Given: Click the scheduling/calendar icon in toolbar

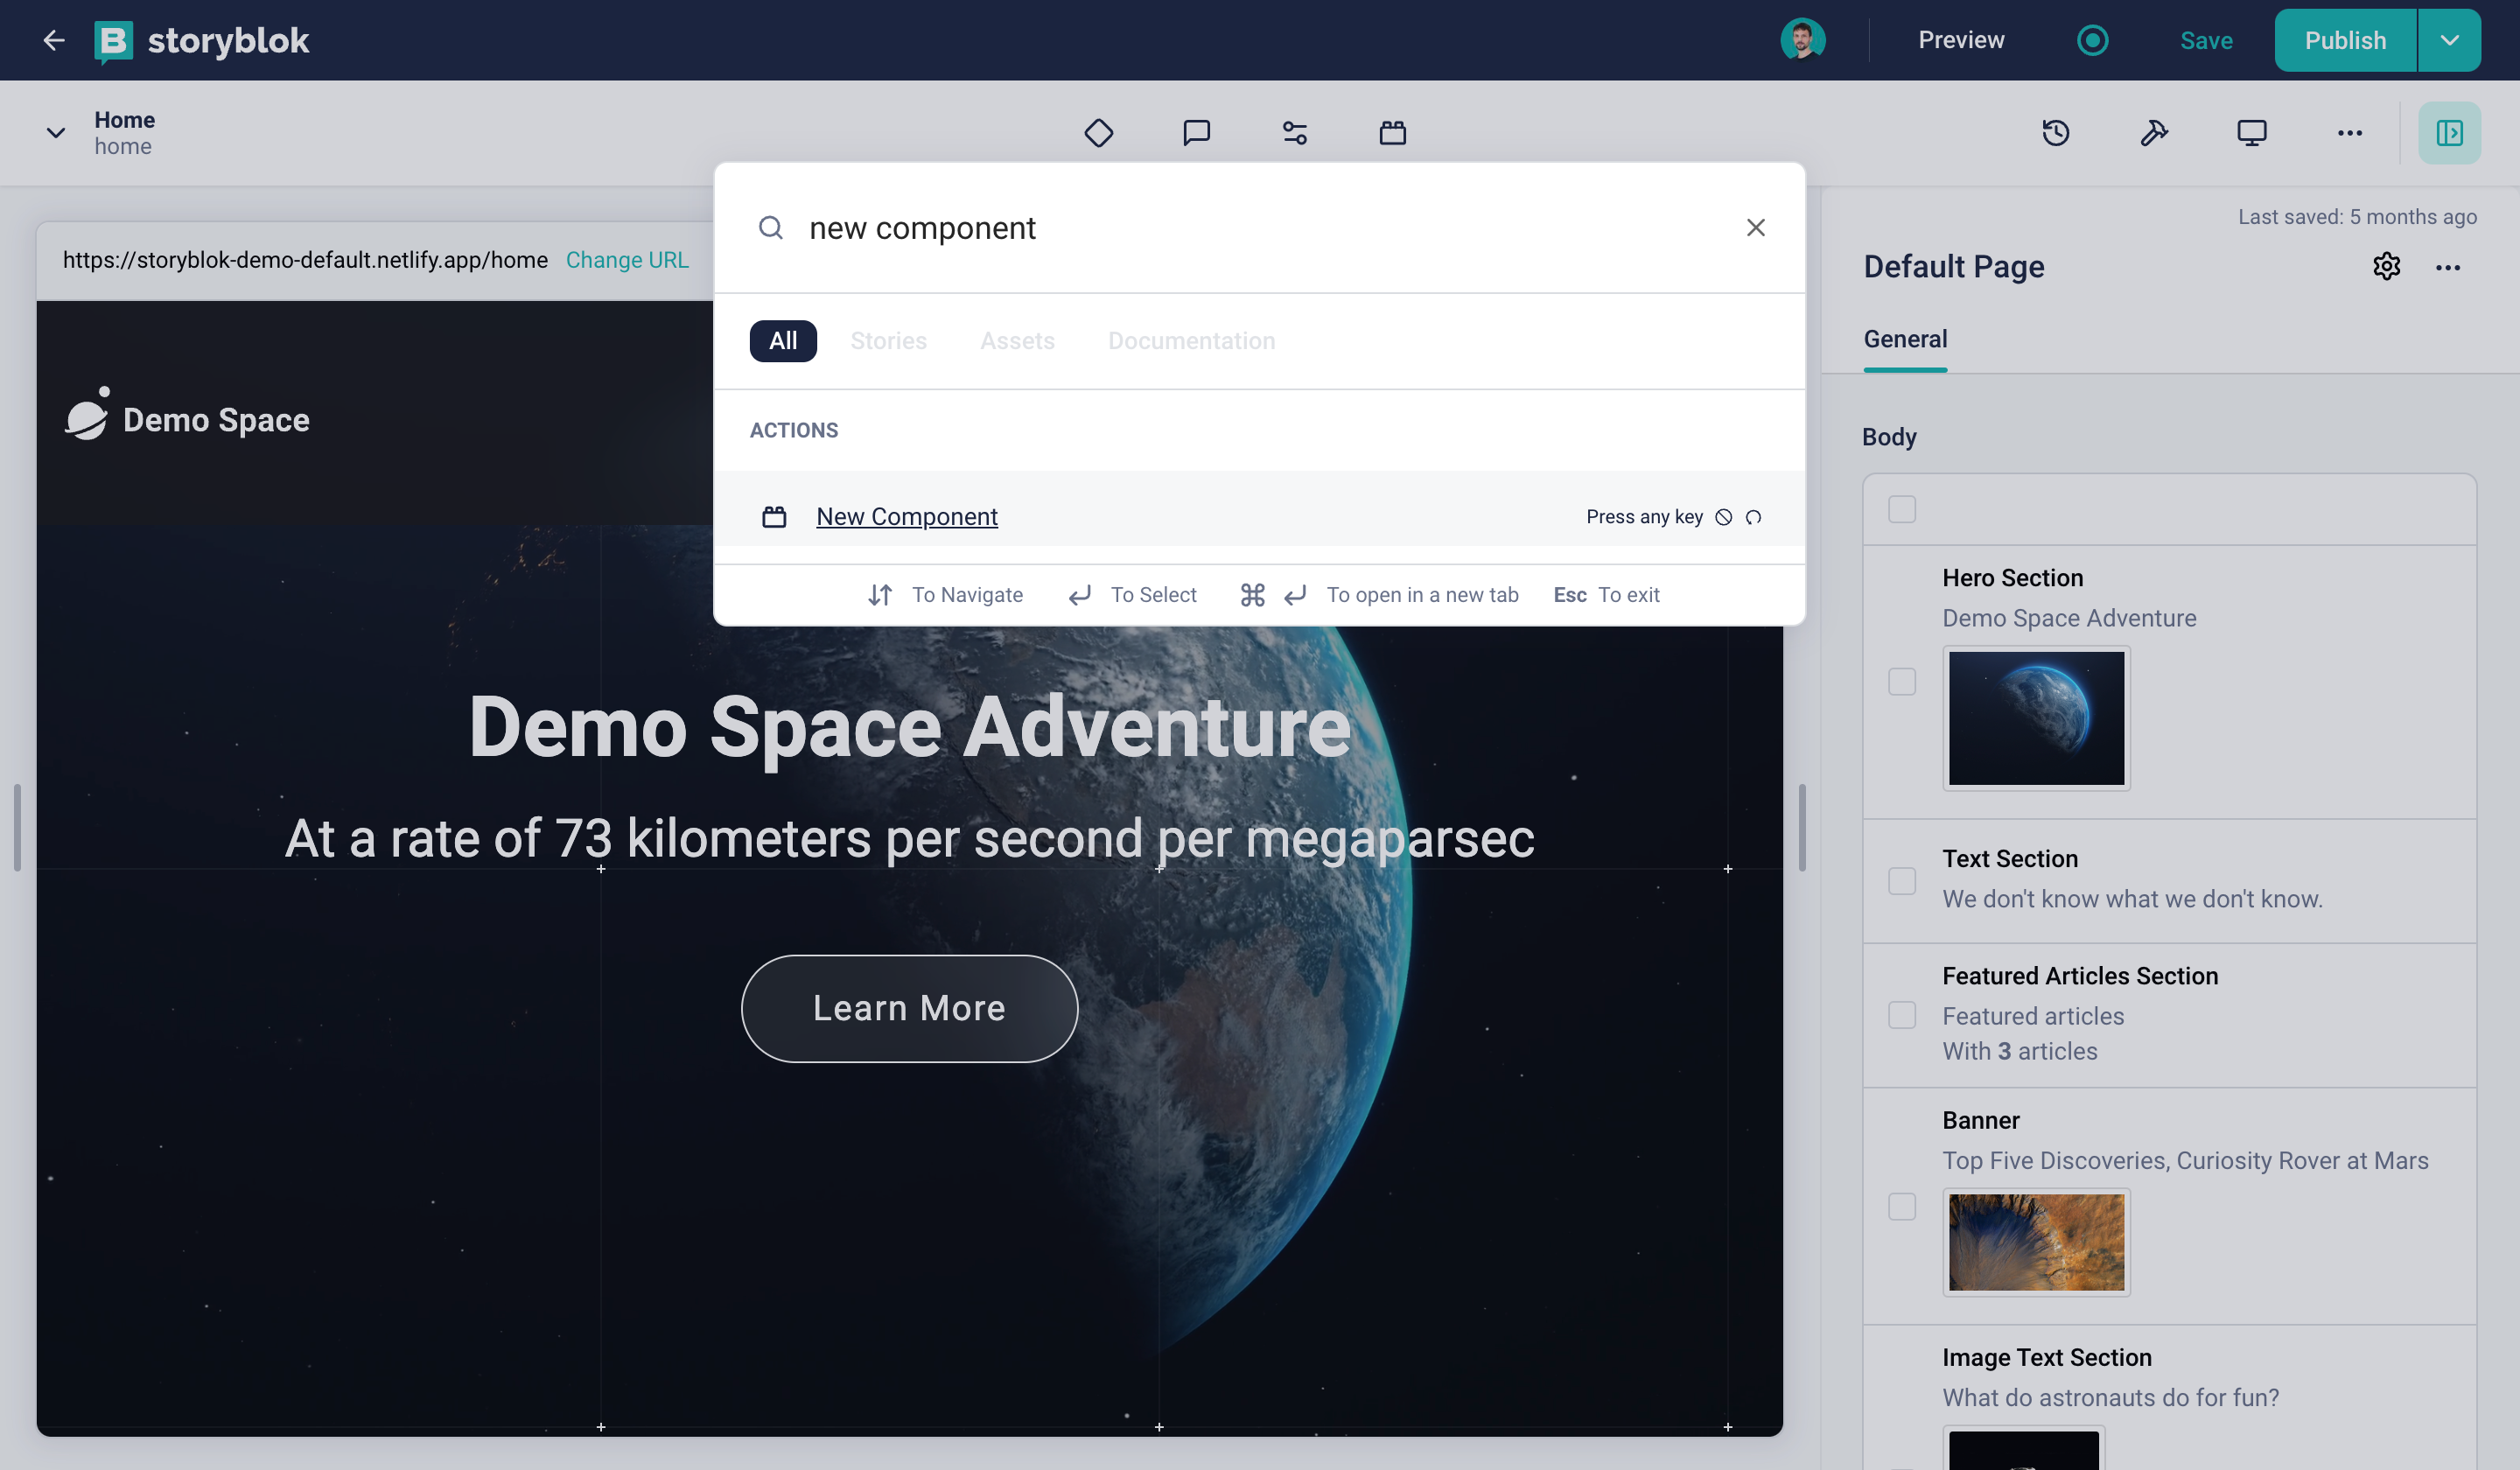Looking at the screenshot, I should click(x=1391, y=131).
